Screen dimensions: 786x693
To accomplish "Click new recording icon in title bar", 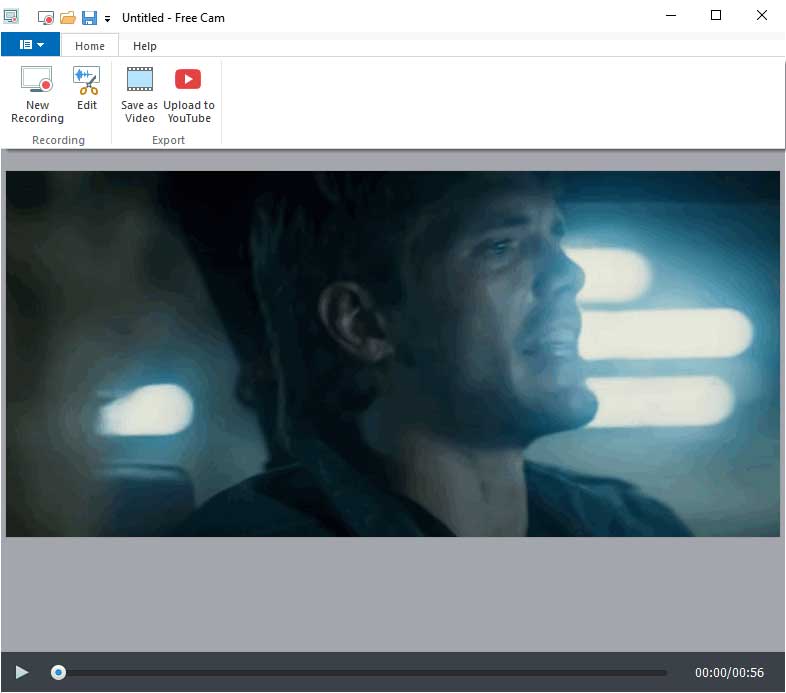I will coord(46,18).
